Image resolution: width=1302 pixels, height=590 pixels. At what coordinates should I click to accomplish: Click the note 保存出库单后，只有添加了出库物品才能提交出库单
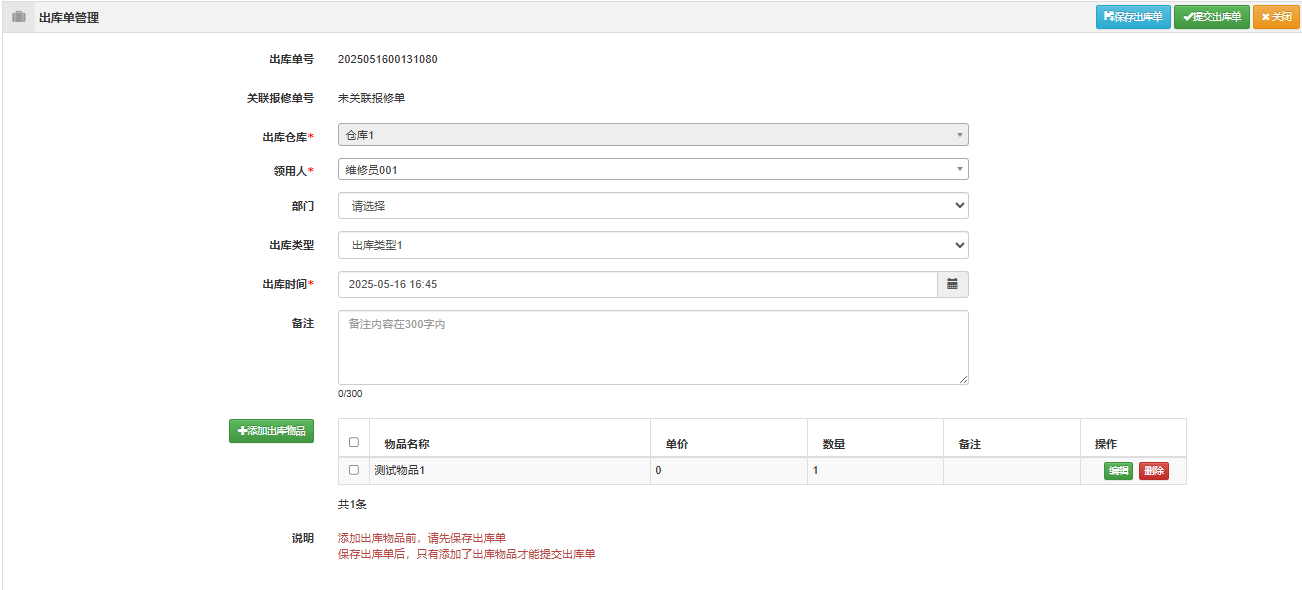pyautogui.click(x=466, y=554)
